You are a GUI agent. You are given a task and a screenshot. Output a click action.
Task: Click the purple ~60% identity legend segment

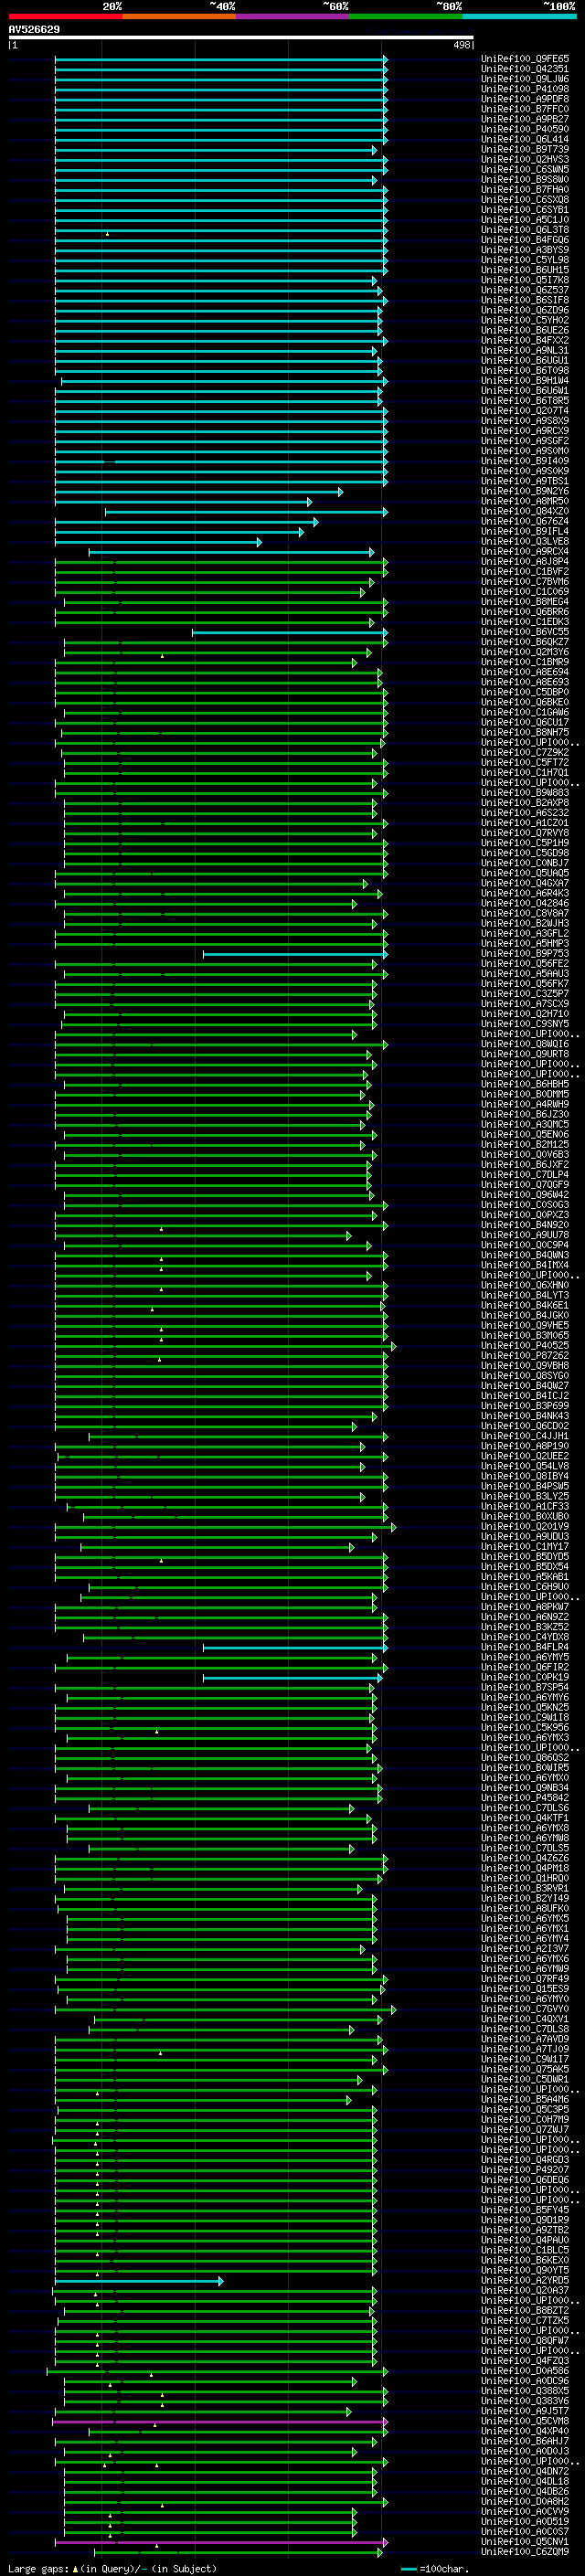click(293, 16)
